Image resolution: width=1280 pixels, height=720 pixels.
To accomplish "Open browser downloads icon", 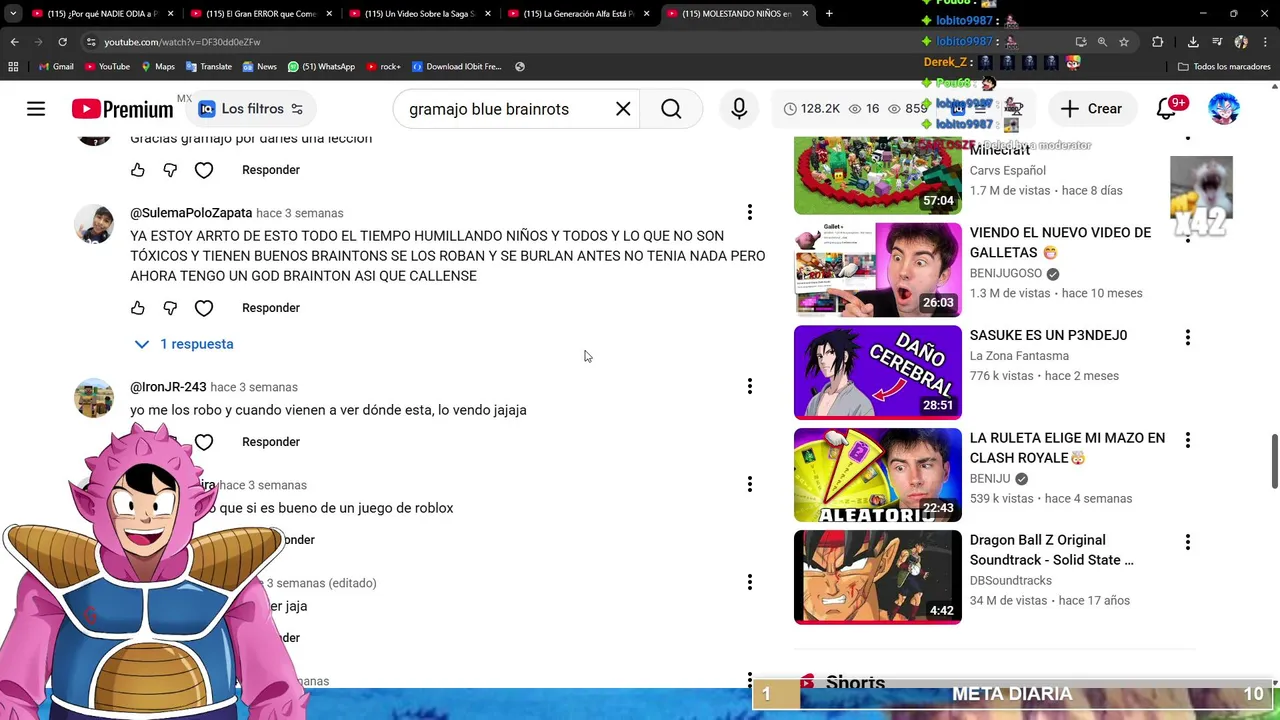I will pos(1193,42).
